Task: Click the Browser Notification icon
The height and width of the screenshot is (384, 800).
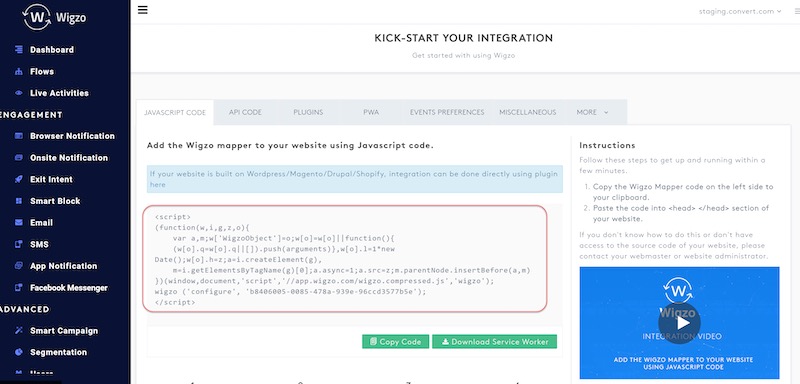Action: pyautogui.click(x=19, y=136)
